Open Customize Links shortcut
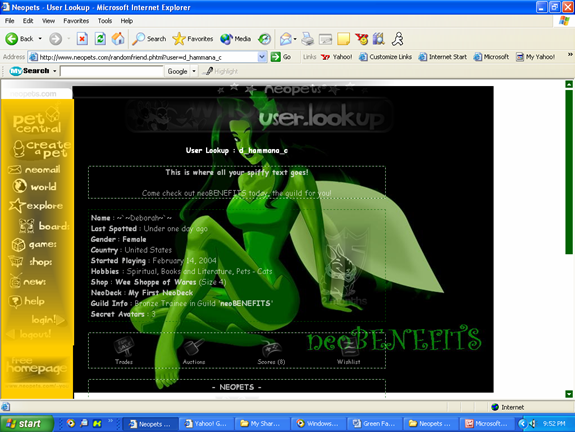Viewport: 576px width, 433px height. tap(385, 57)
